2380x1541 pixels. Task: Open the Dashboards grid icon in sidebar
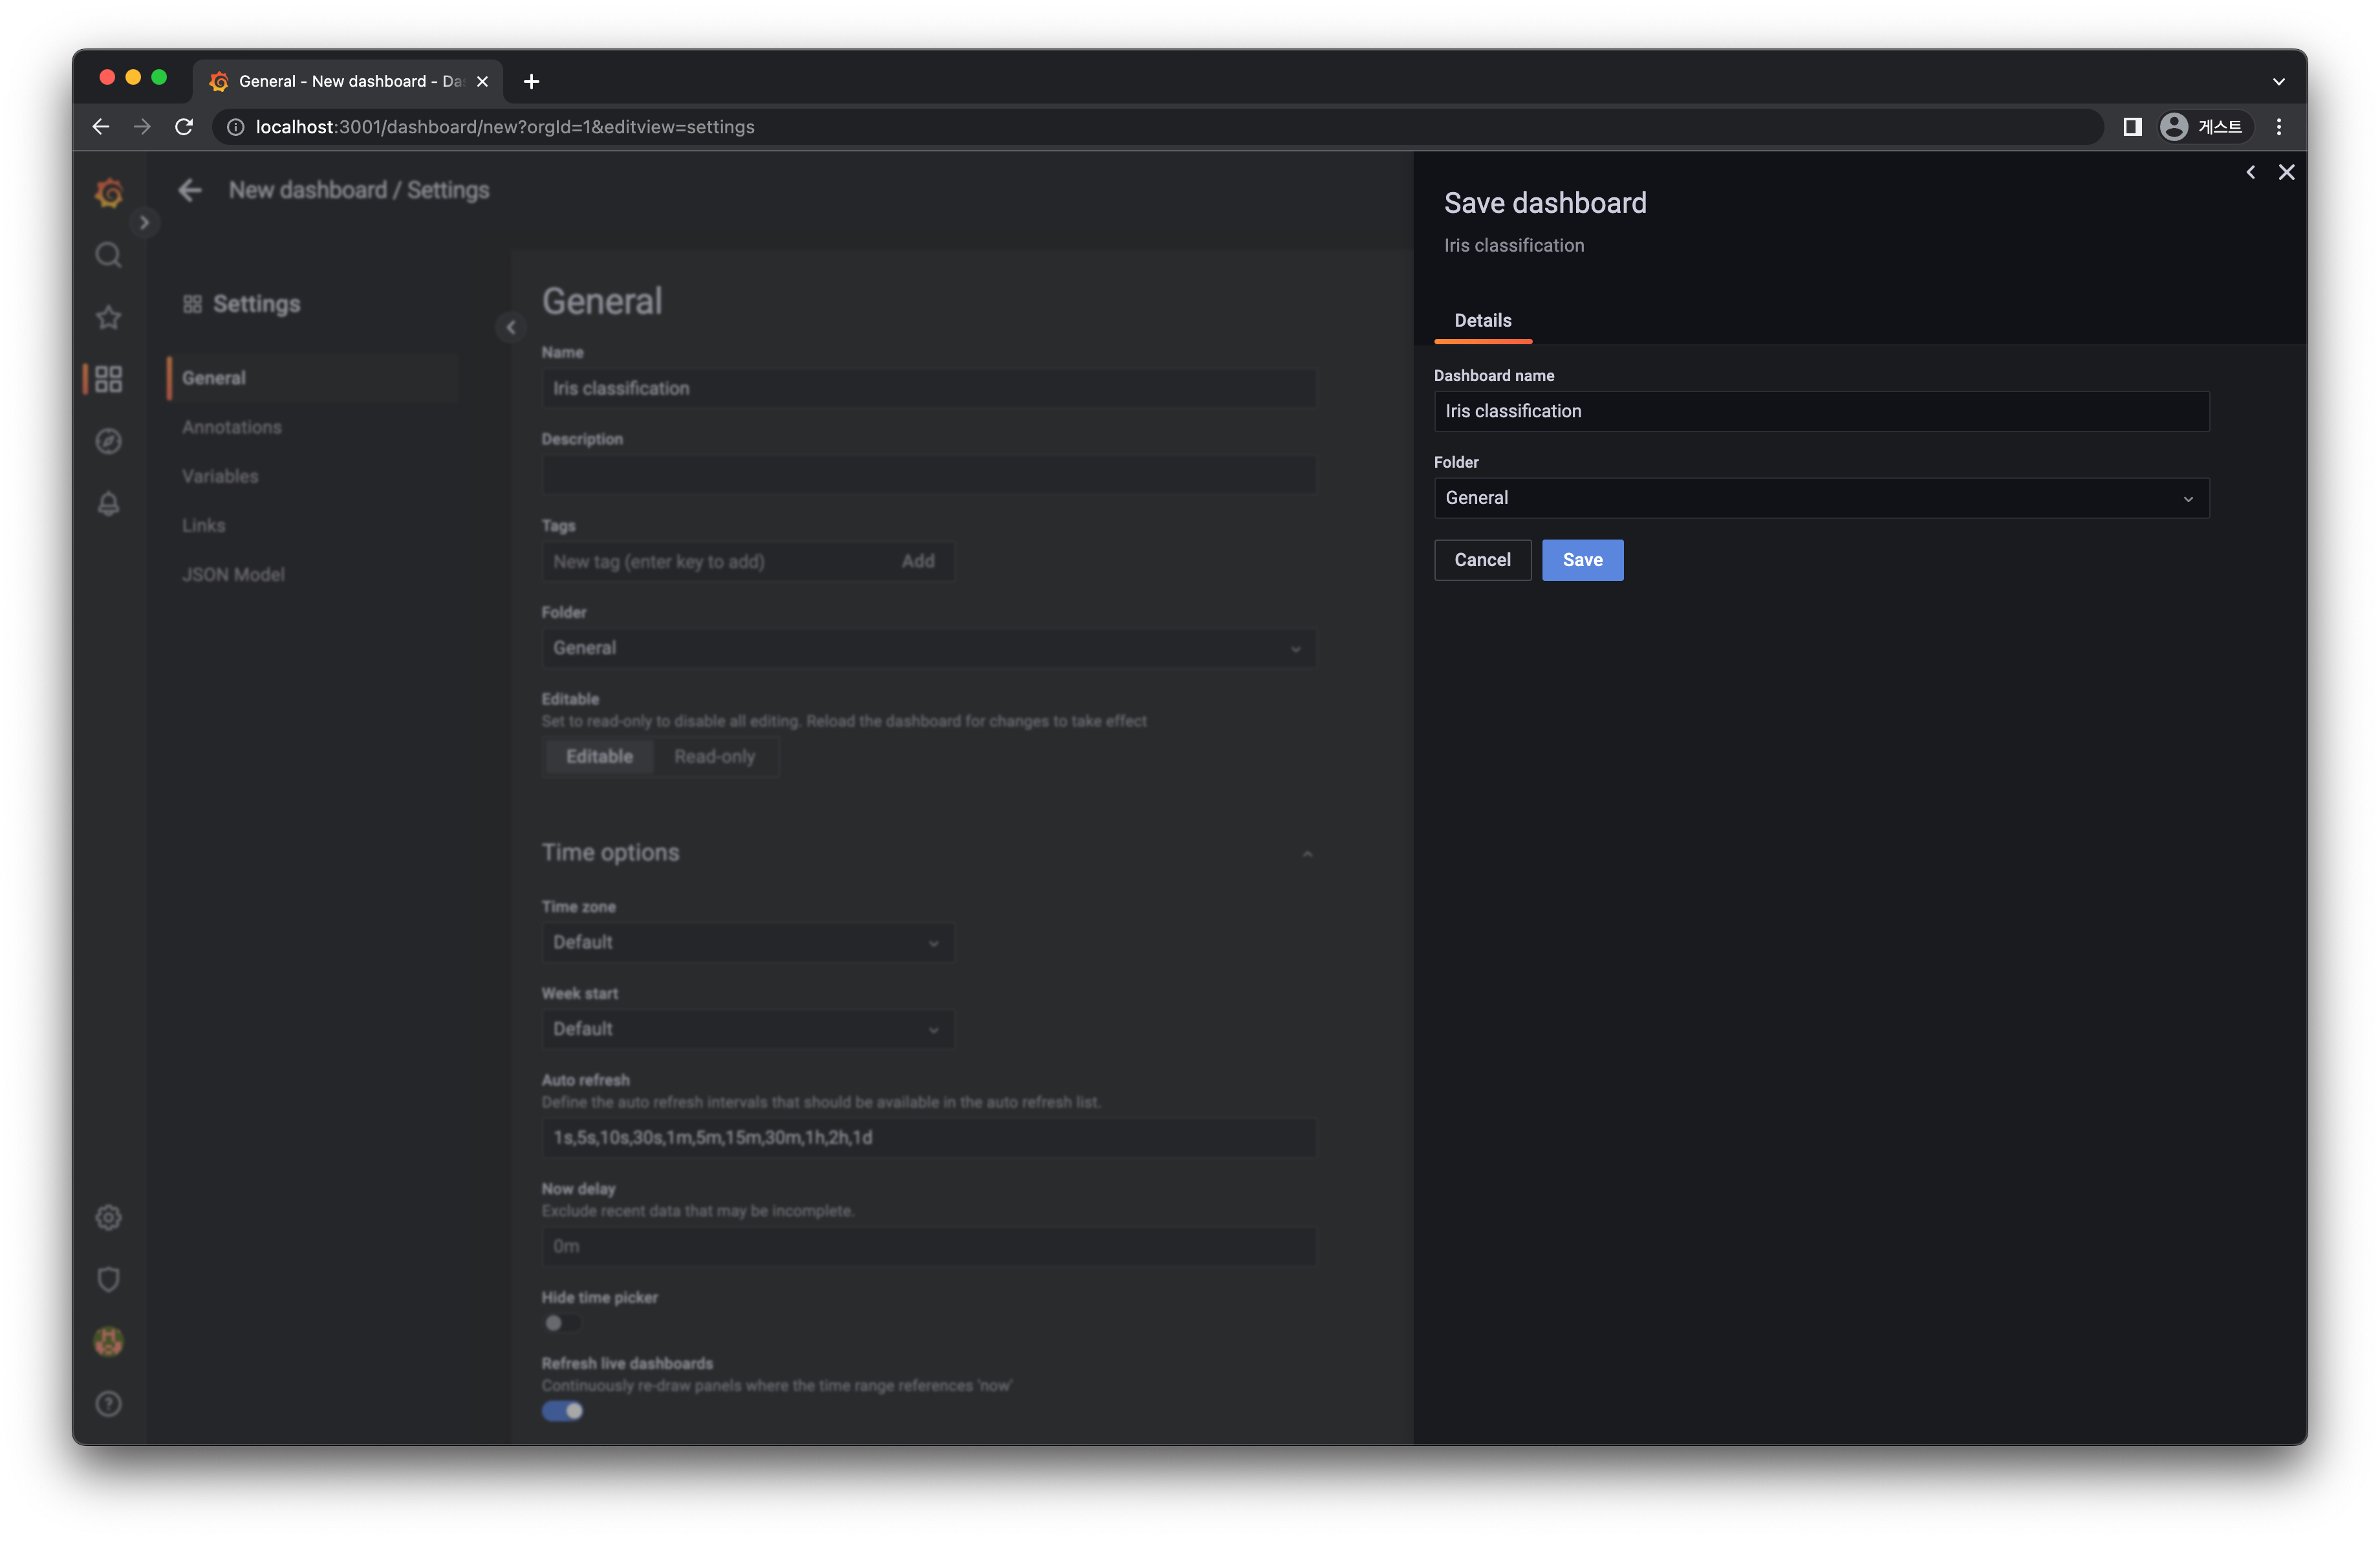(x=109, y=379)
